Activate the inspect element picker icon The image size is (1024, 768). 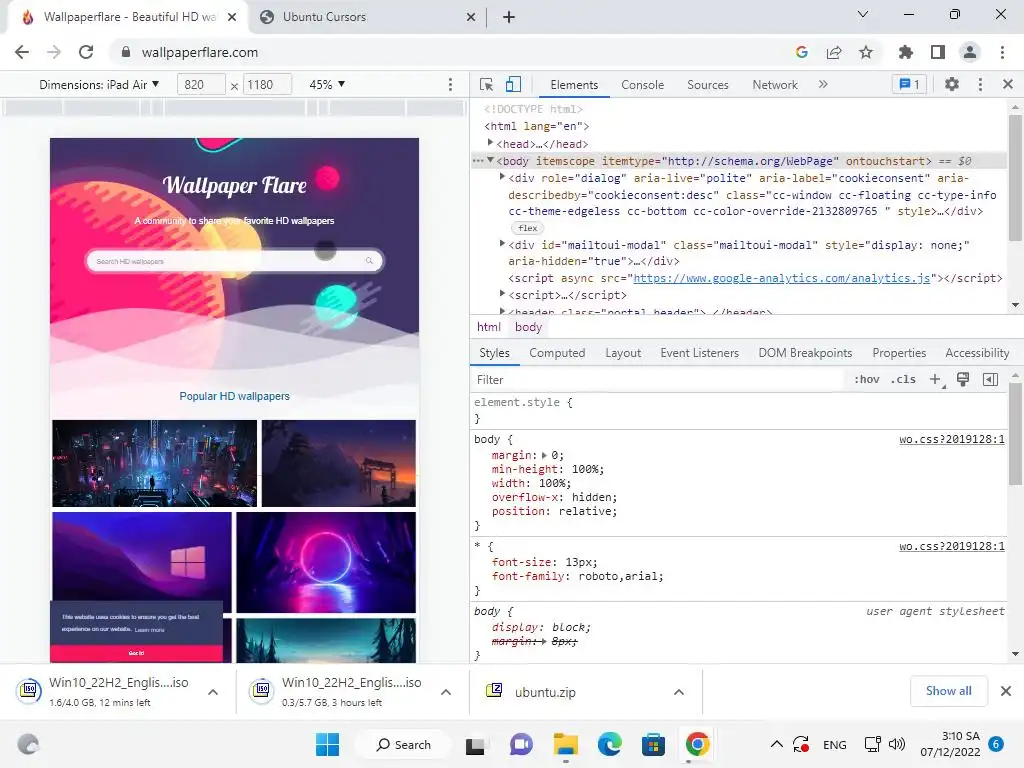(487, 84)
